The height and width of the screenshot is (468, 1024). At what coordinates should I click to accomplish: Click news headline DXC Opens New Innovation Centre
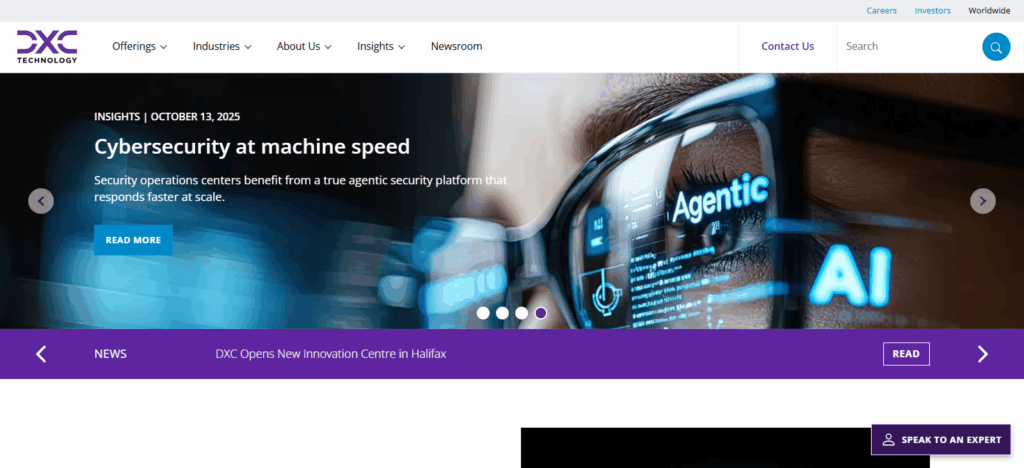(331, 354)
